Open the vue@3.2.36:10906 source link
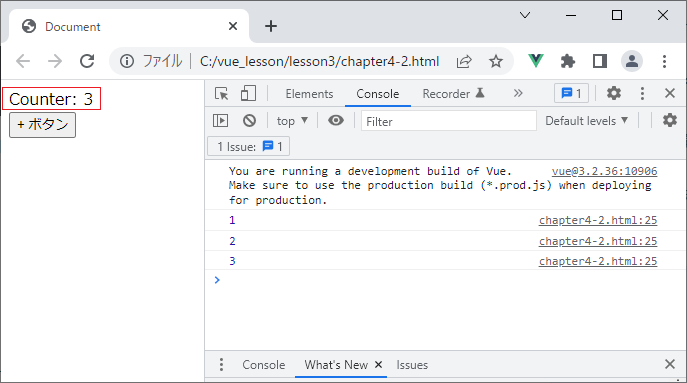 coord(604,171)
